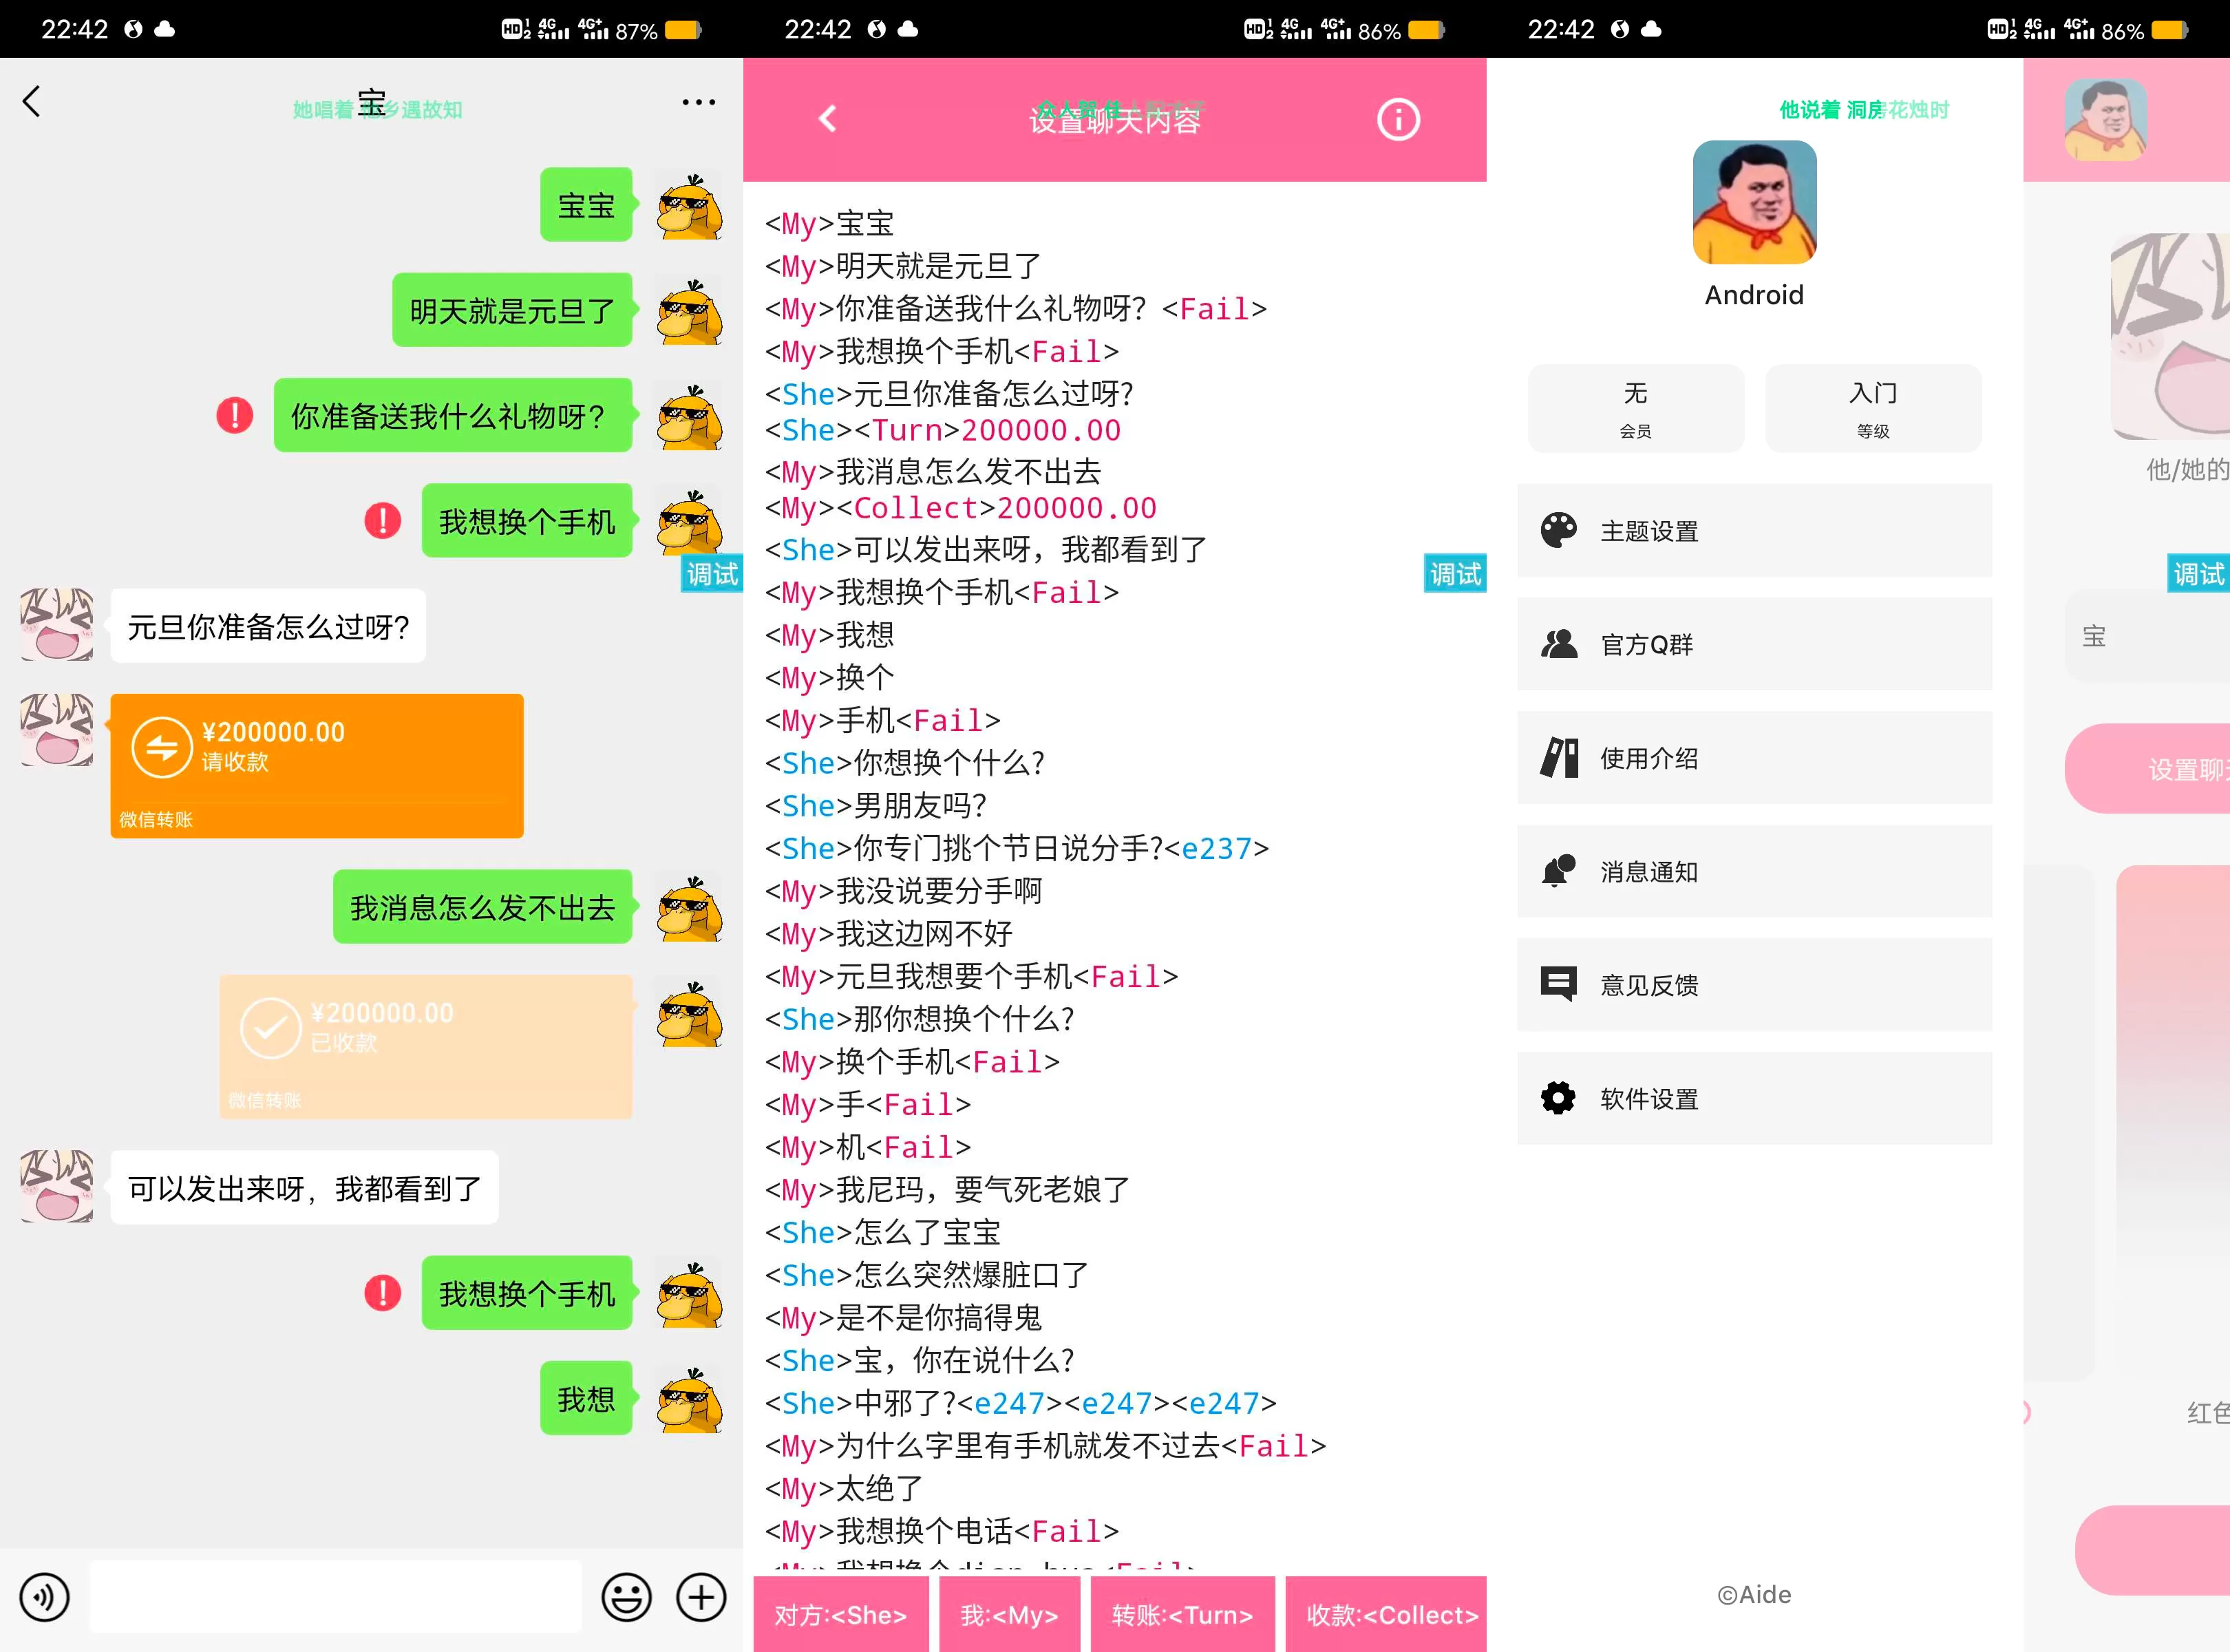Viewport: 2230px width, 1652px height.
Task: Open 意见反馈 feedback
Action: tap(1754, 985)
